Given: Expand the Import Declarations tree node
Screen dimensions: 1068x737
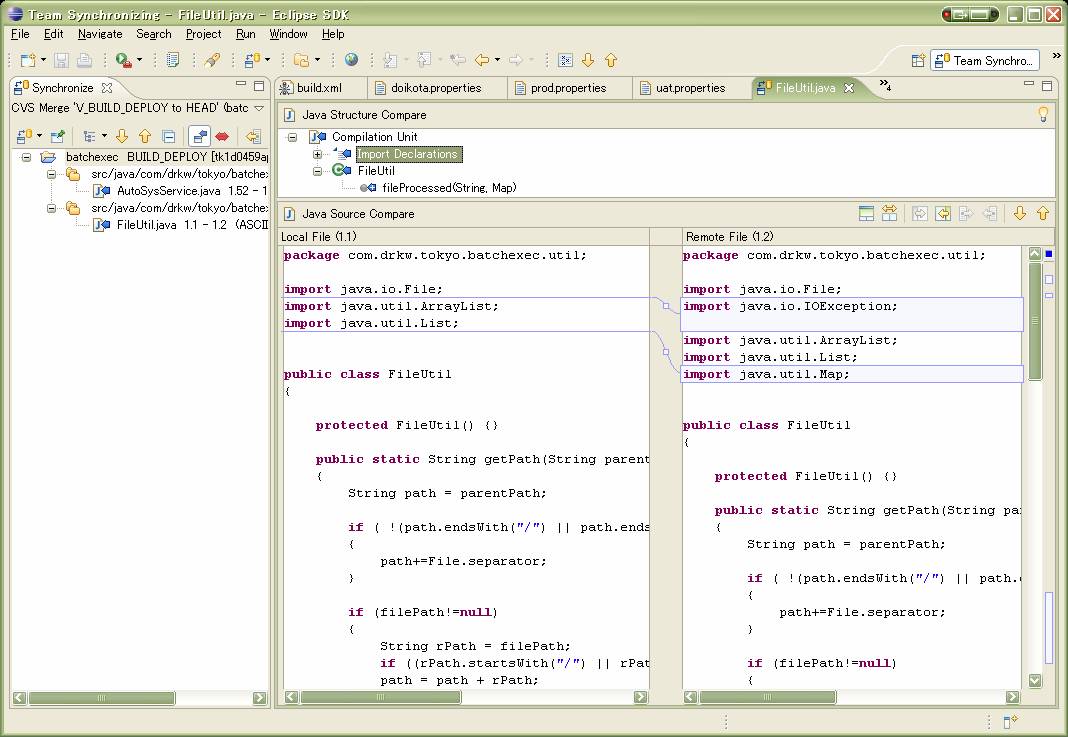Looking at the screenshot, I should click(318, 154).
